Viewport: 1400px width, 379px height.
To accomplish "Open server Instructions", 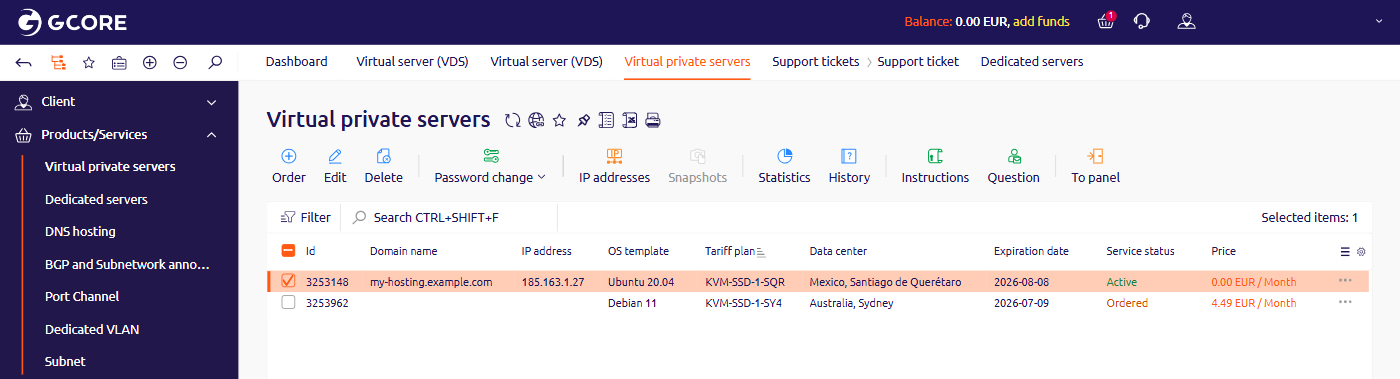I will pyautogui.click(x=935, y=166).
